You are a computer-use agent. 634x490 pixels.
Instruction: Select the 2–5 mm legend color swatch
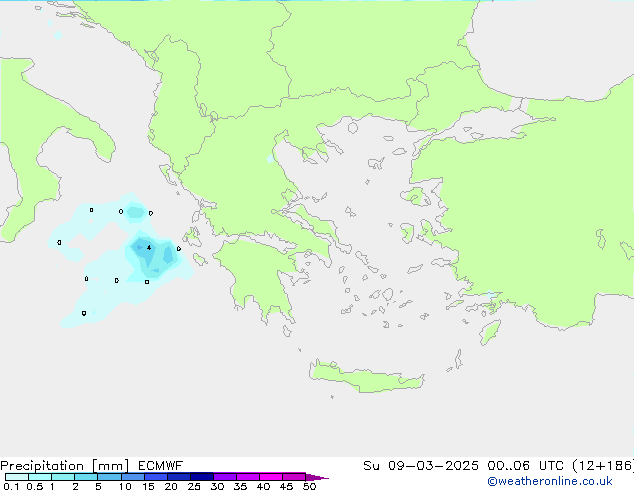pos(86,477)
